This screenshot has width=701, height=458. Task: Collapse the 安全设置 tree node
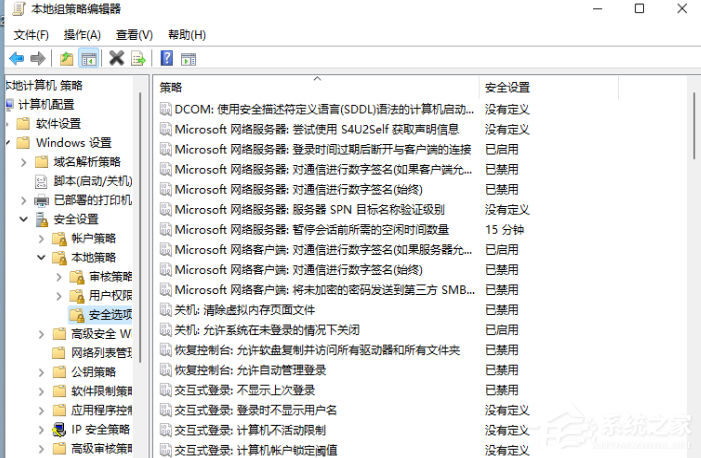(23, 219)
